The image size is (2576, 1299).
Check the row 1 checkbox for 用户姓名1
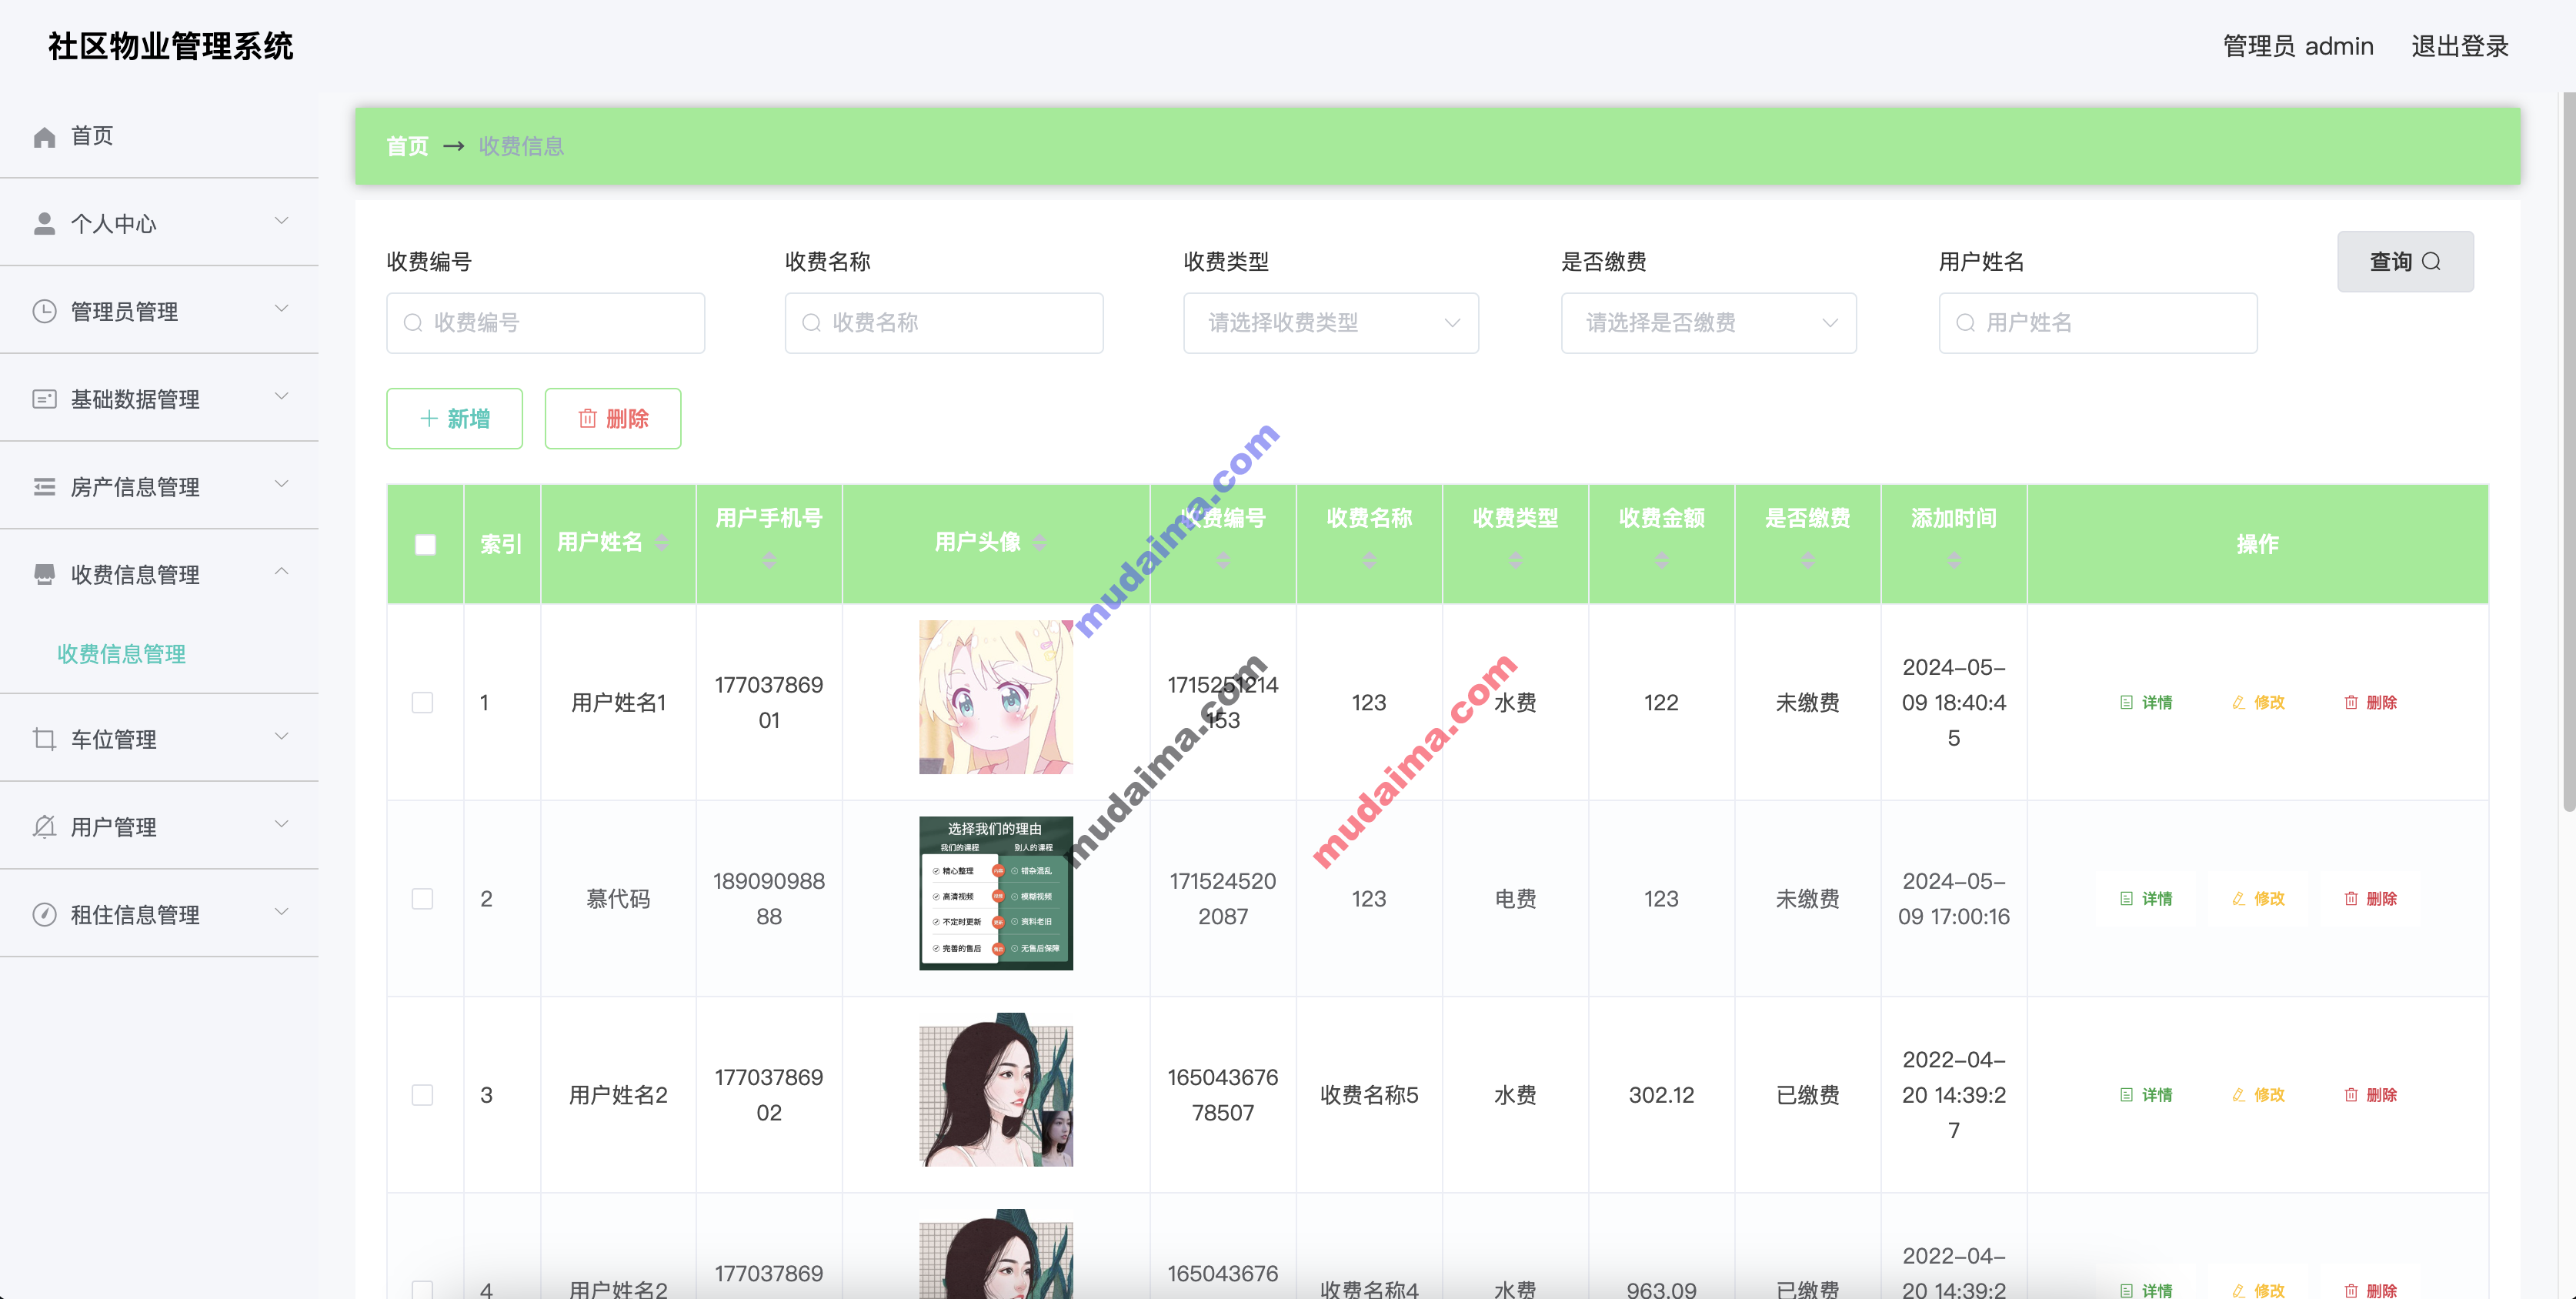point(422,702)
